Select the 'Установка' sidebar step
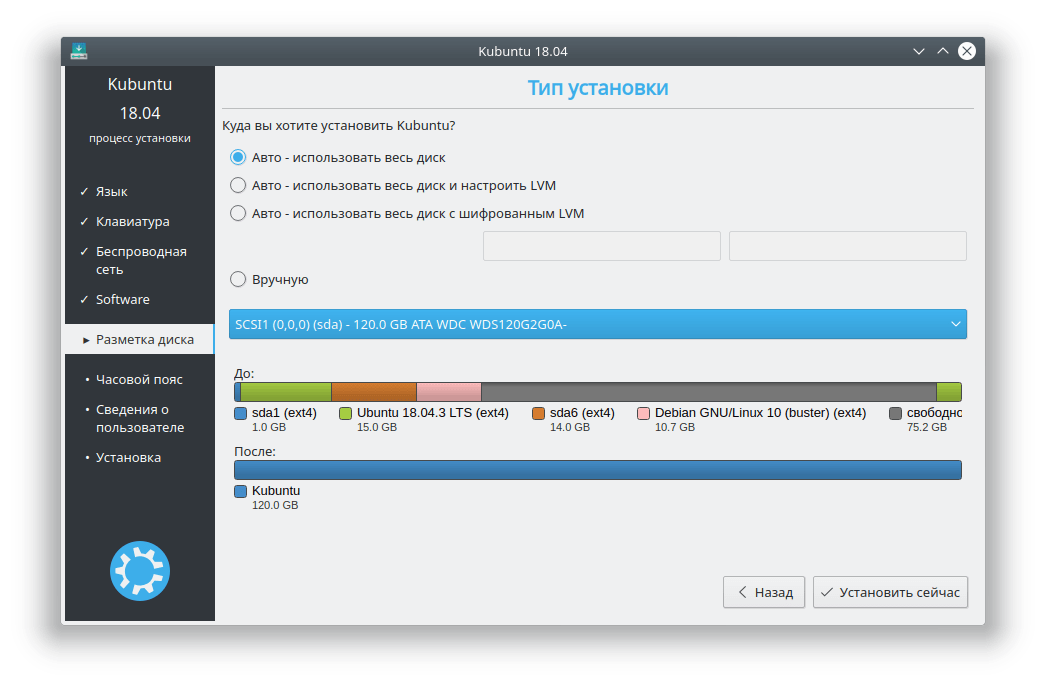Viewport: 1046px width, 686px height. (128, 458)
